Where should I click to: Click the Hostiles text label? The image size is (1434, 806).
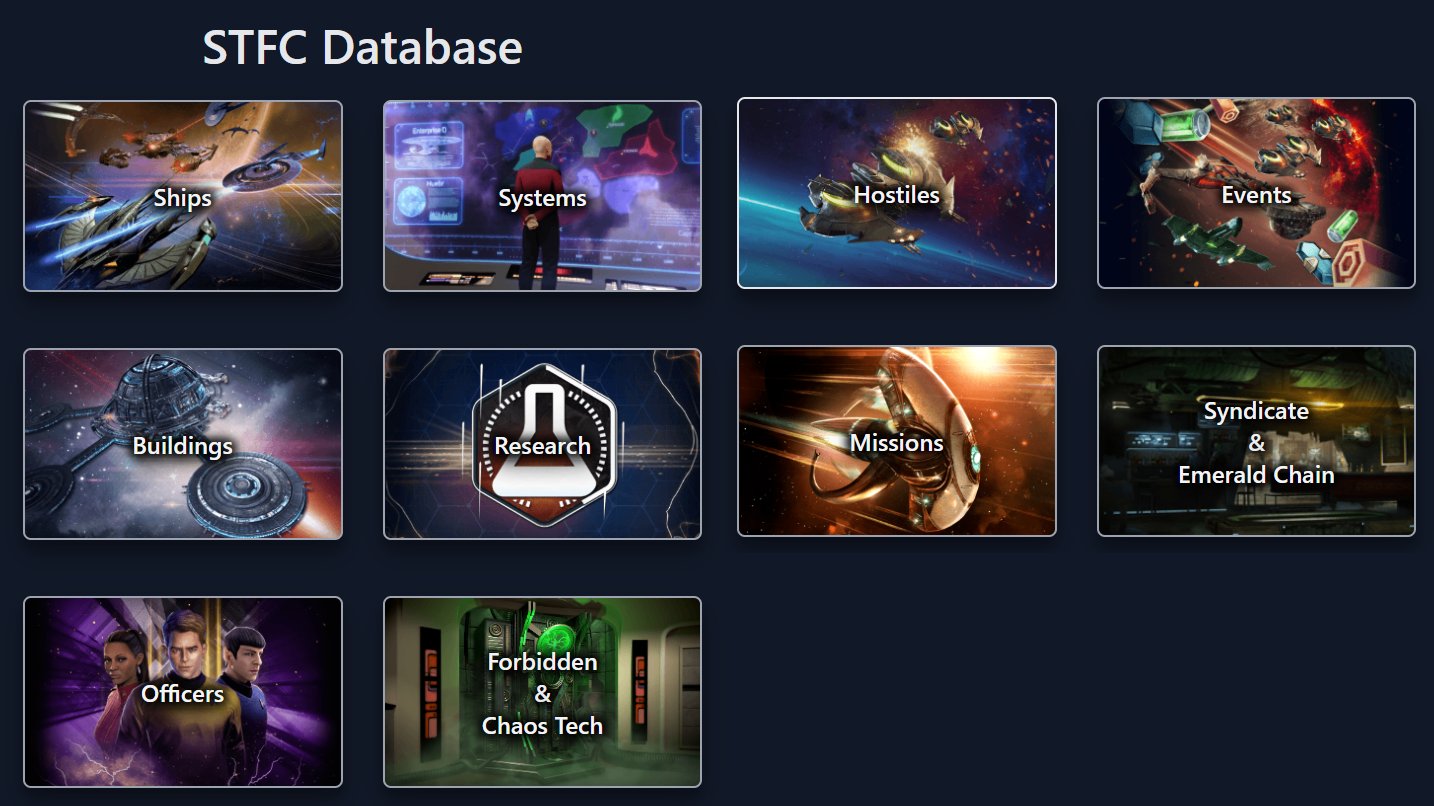[x=897, y=195]
